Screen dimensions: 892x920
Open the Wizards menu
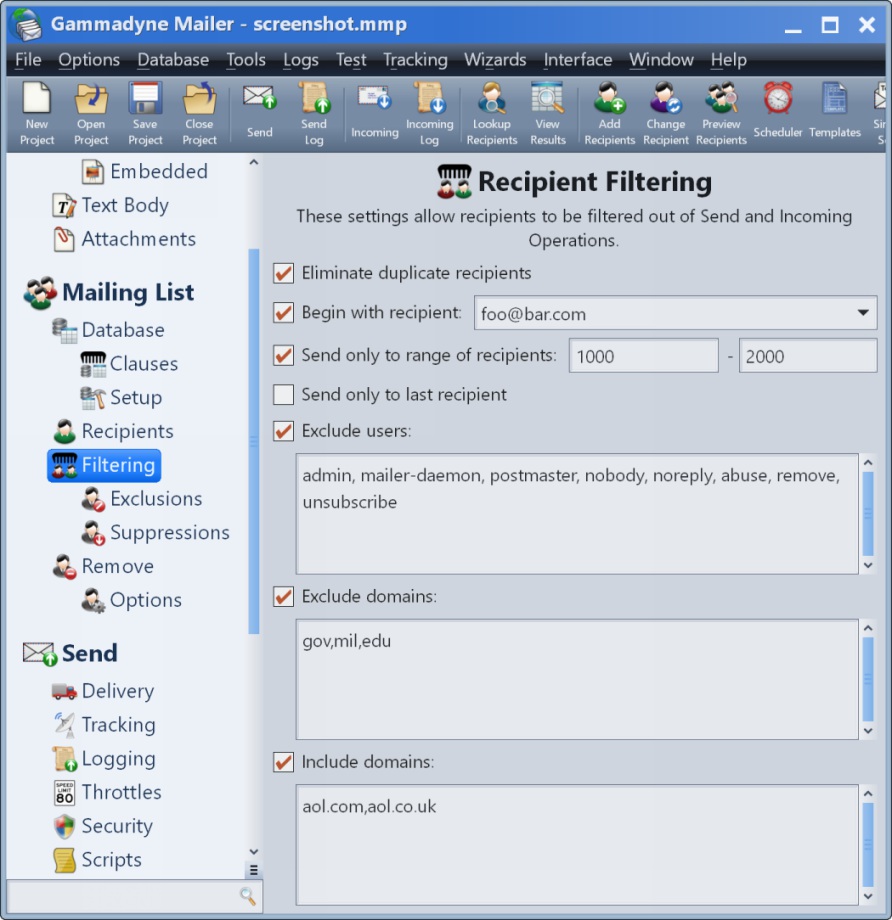(495, 60)
